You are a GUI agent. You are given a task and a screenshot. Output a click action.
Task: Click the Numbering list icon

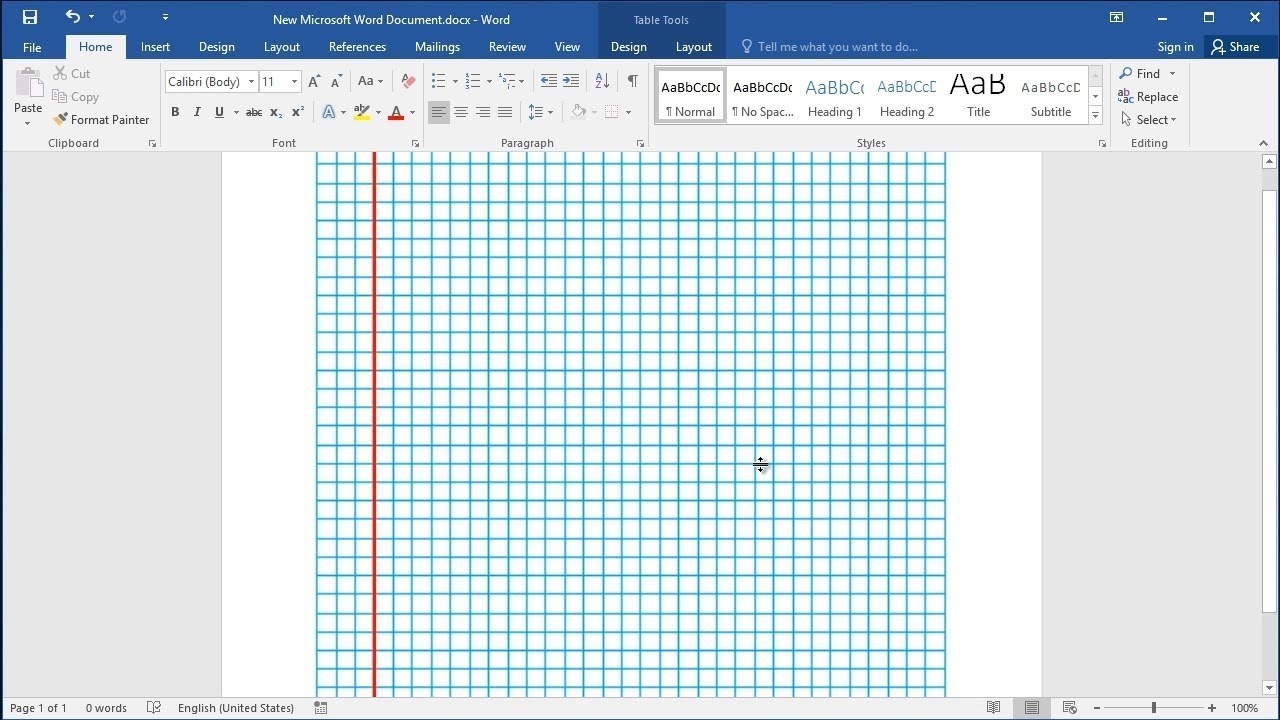click(473, 82)
